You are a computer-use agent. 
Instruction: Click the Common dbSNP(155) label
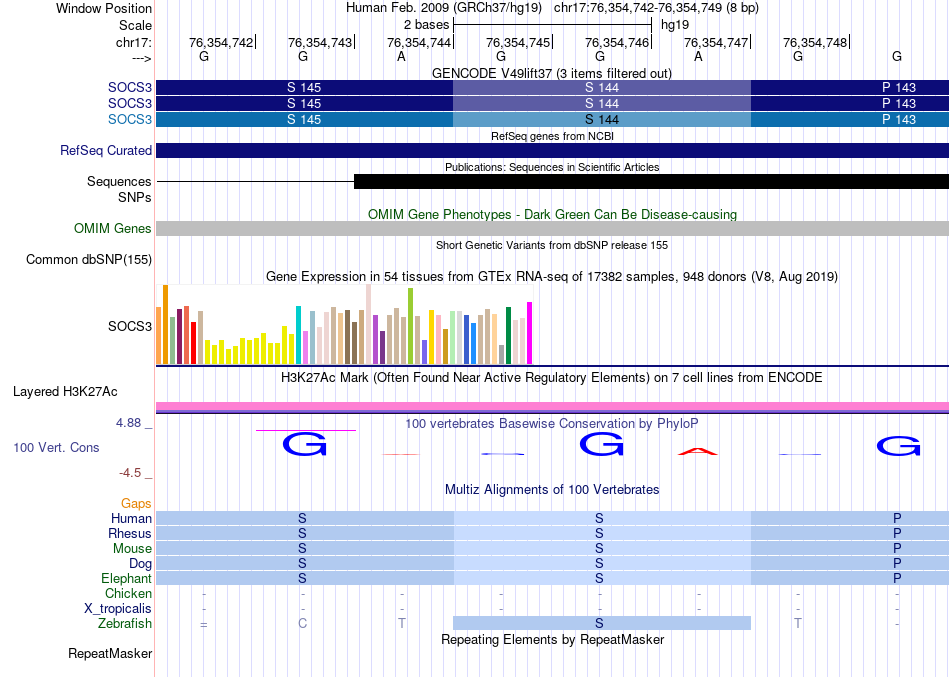88,259
